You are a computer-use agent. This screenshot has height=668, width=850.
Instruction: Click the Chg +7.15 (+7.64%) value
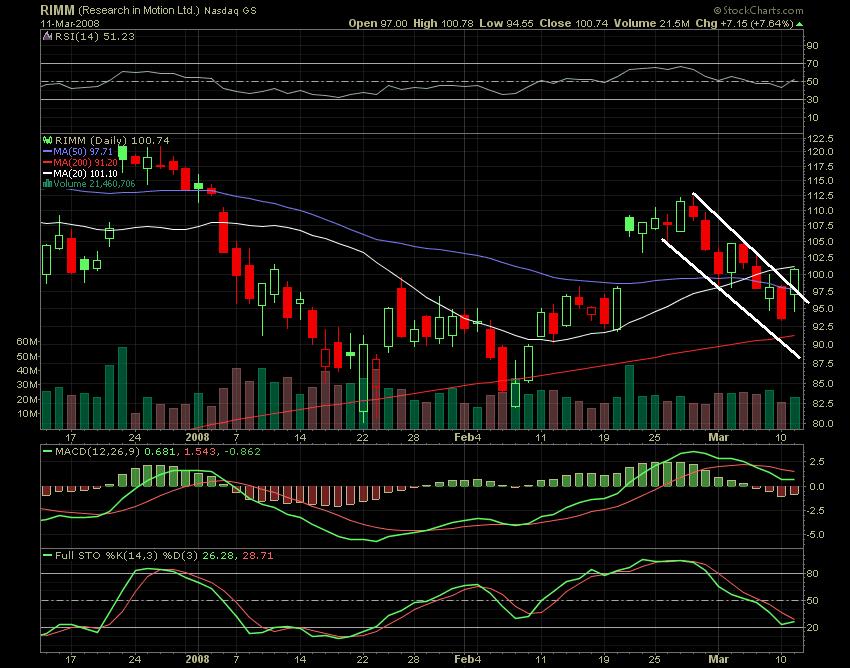point(745,23)
